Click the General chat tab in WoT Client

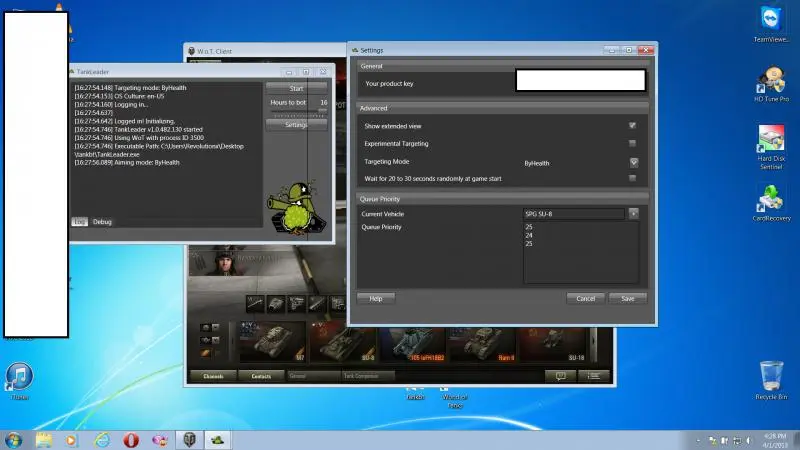pyautogui.click(x=312, y=376)
